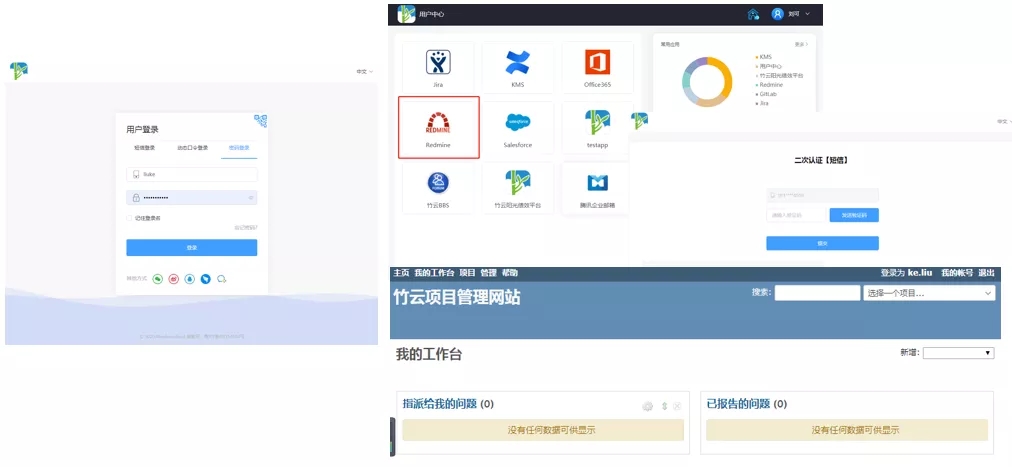Sign in with the enterprise WeChat icon
This screenshot has height=467, width=1012.
tap(221, 279)
